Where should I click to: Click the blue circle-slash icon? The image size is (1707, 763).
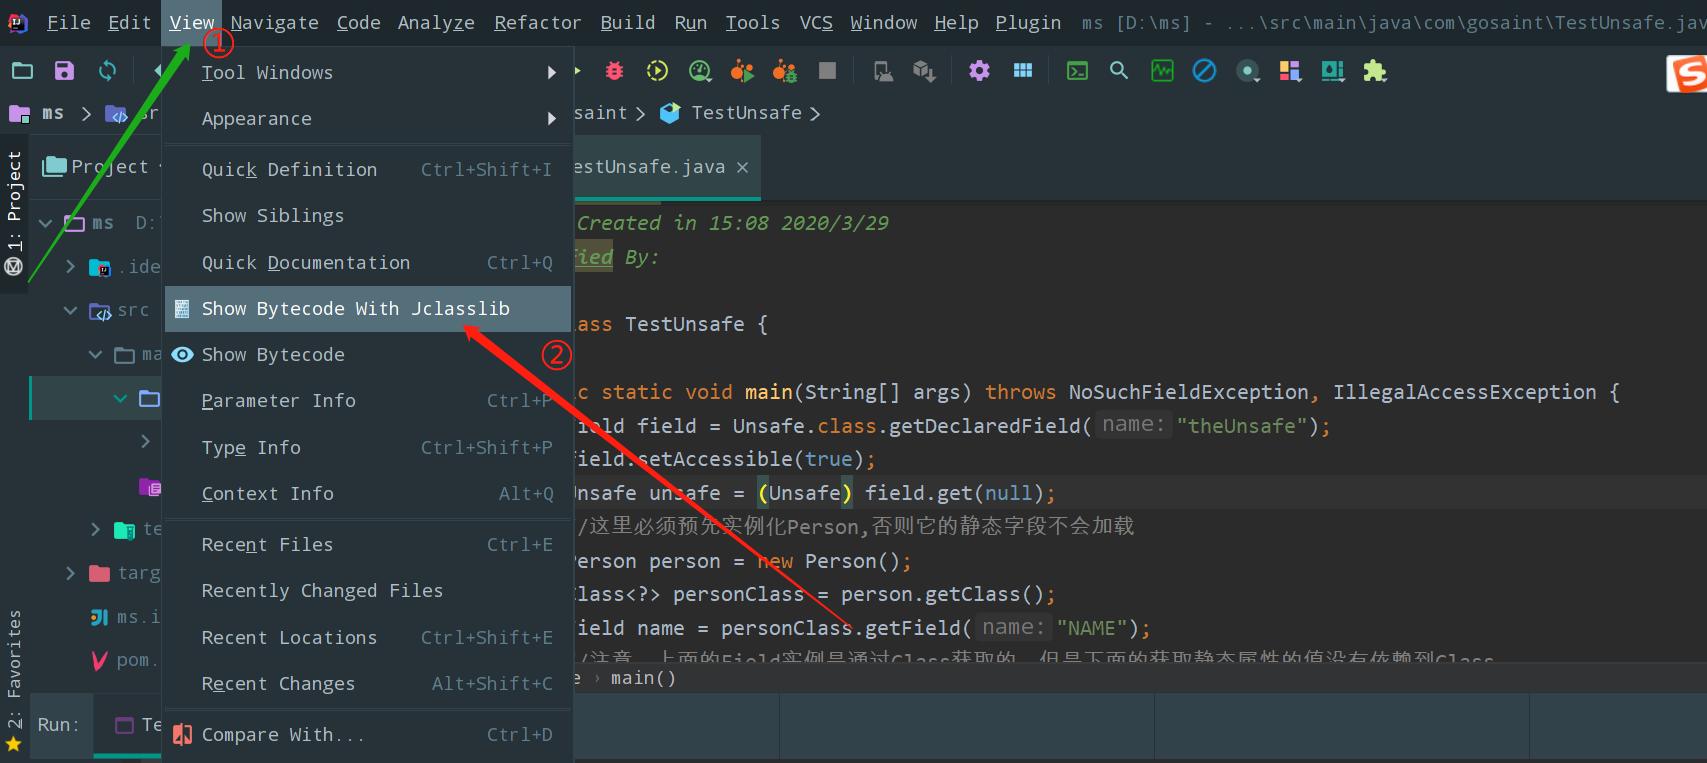[x=1205, y=71]
